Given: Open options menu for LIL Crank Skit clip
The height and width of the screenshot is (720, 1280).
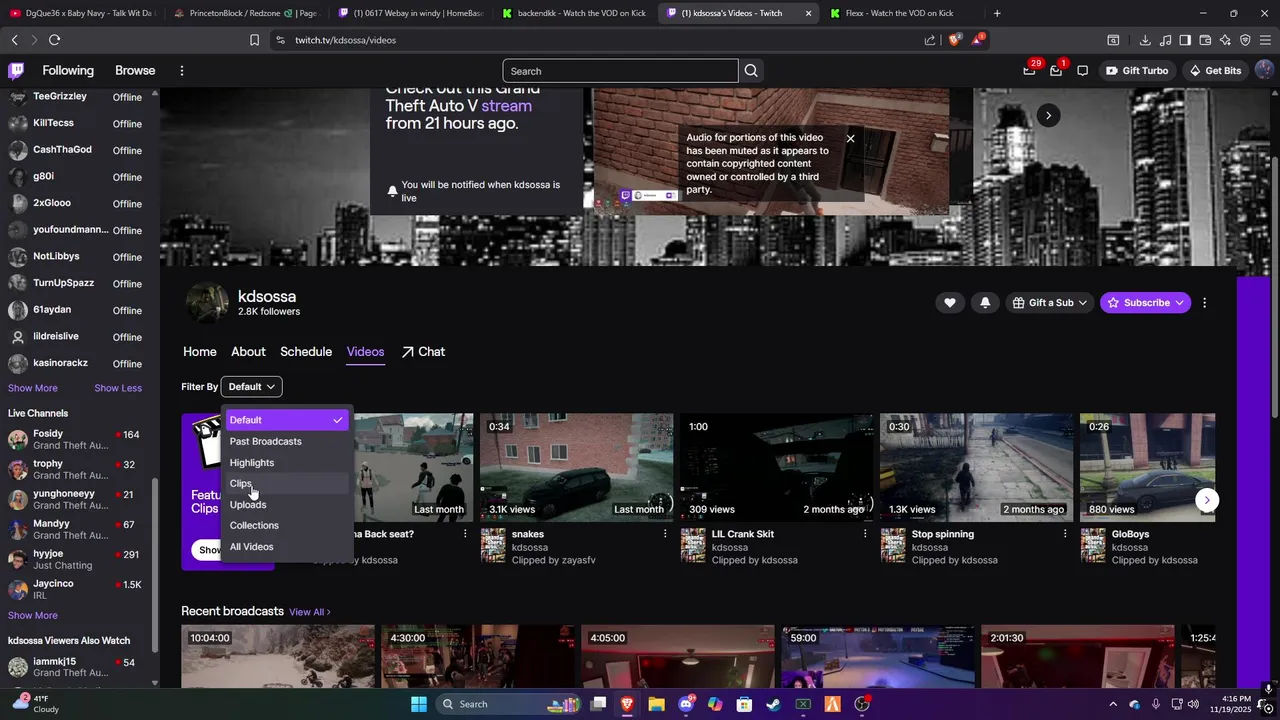Looking at the screenshot, I should click(x=865, y=534).
